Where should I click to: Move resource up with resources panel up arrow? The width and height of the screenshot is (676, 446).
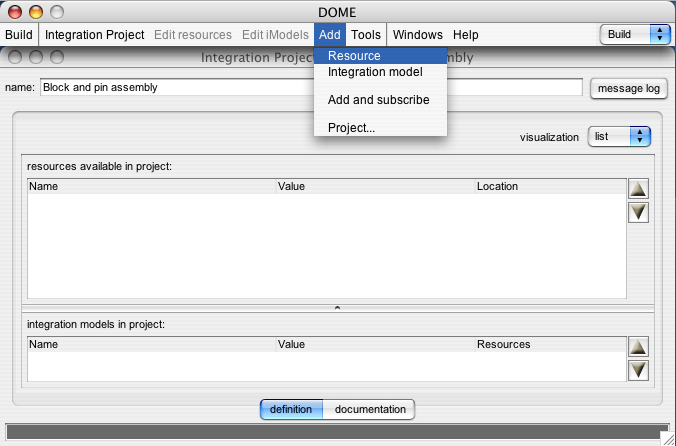638,189
